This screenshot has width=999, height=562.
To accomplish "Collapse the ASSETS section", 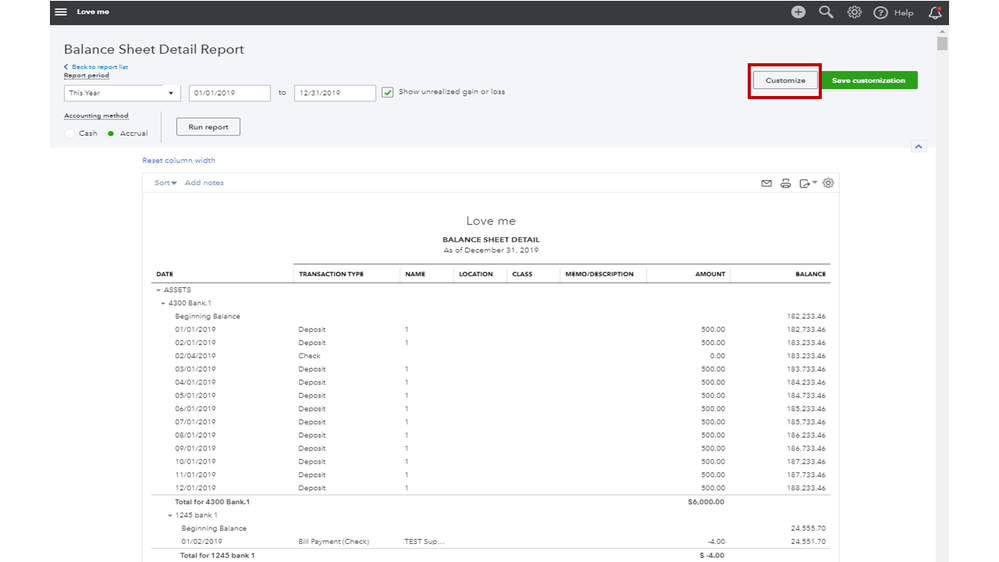I will click(158, 290).
